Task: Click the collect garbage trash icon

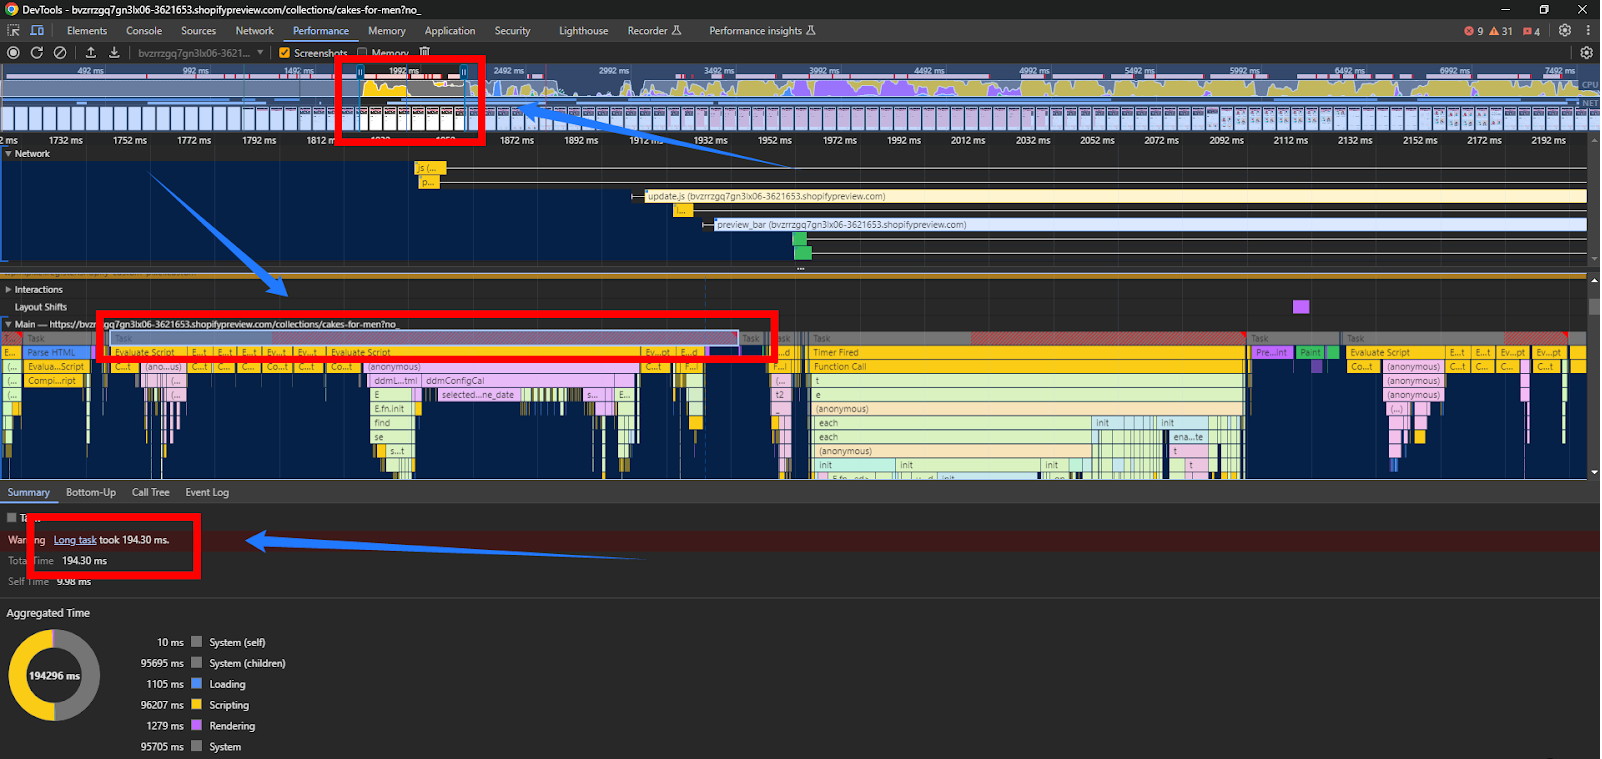Action: [425, 52]
